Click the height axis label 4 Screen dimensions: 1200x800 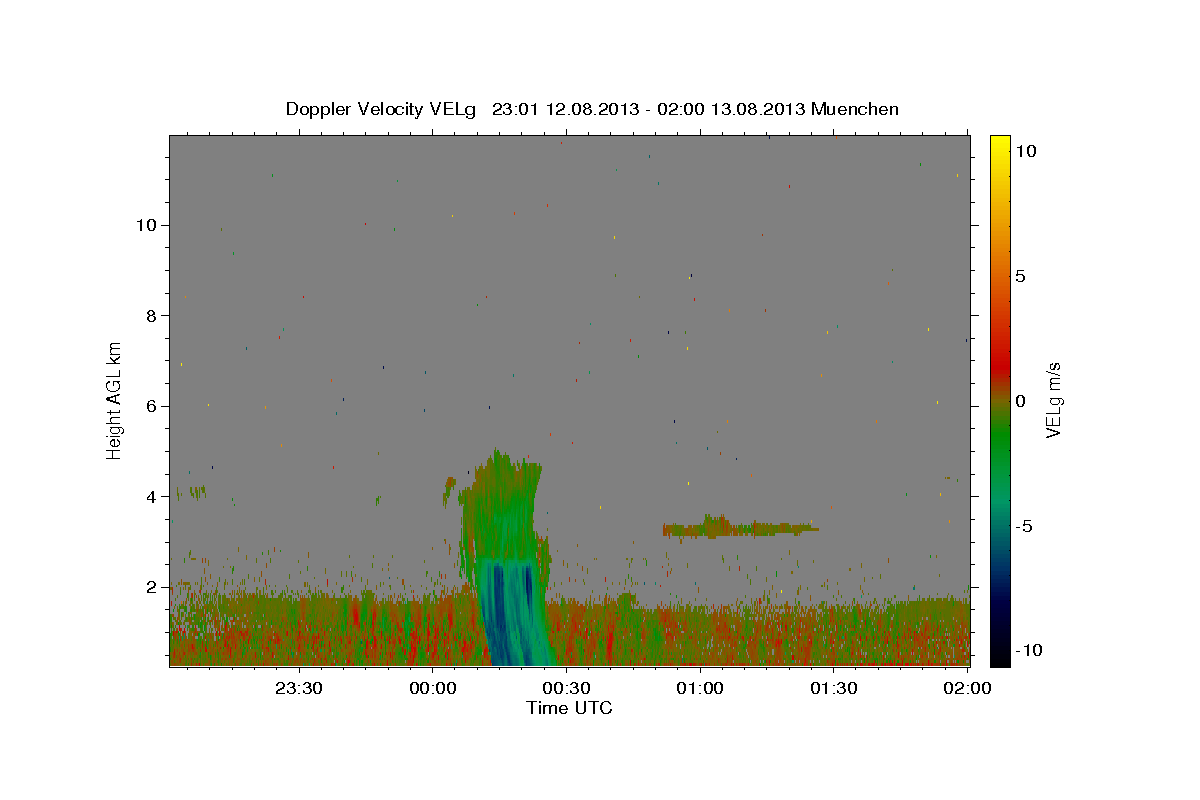[150, 496]
